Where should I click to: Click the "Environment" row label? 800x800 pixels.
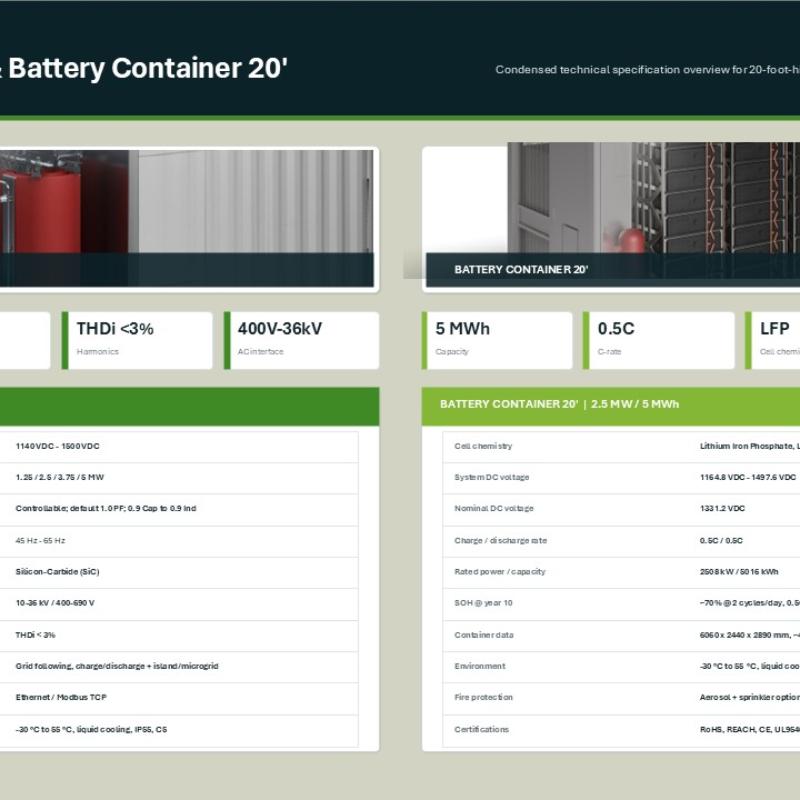[x=480, y=666]
